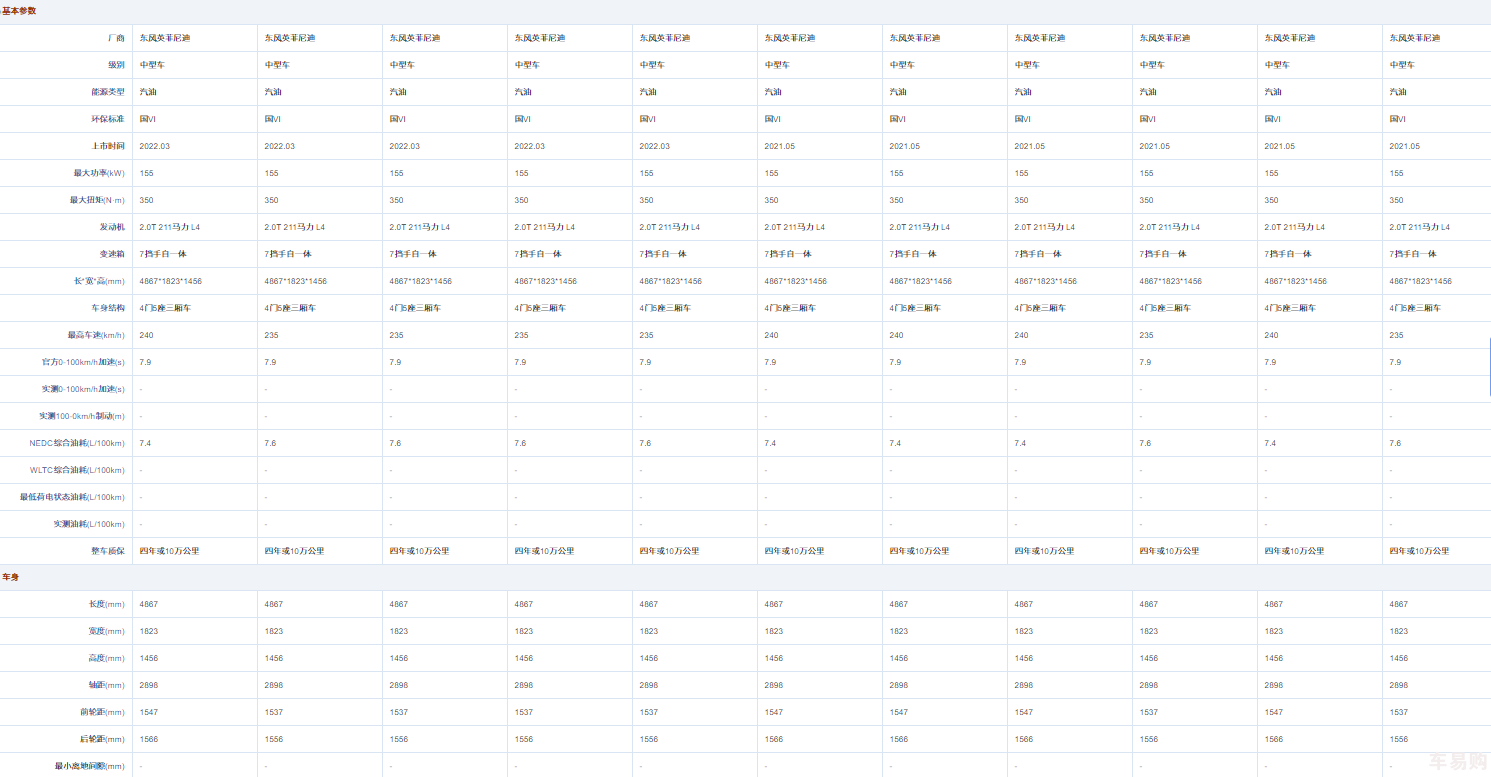Click the 长度(mm) row label
The width and height of the screenshot is (1491, 777).
107,604
